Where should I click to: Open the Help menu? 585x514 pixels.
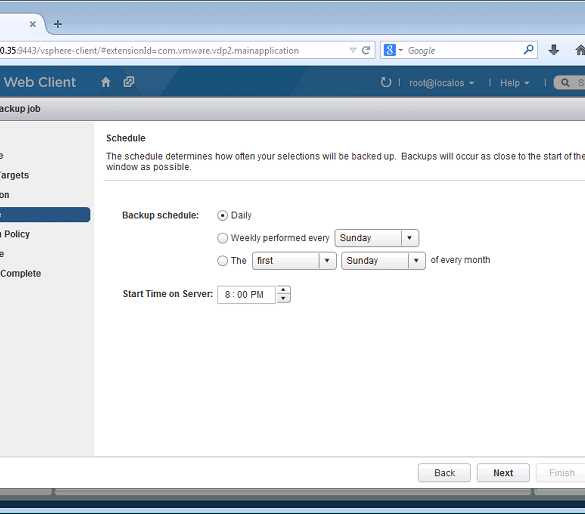tap(514, 83)
